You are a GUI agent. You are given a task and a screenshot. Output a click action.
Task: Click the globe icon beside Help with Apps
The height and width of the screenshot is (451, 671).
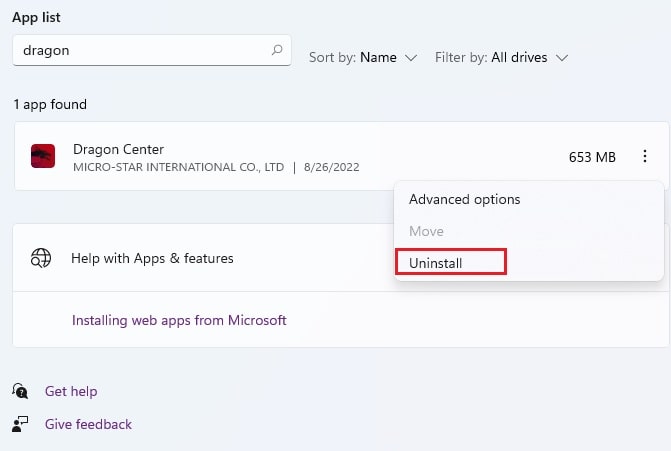(41, 258)
